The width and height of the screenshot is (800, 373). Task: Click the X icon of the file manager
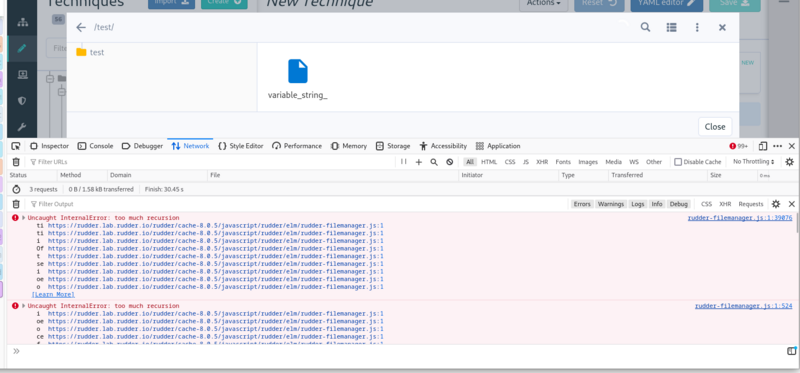(722, 28)
